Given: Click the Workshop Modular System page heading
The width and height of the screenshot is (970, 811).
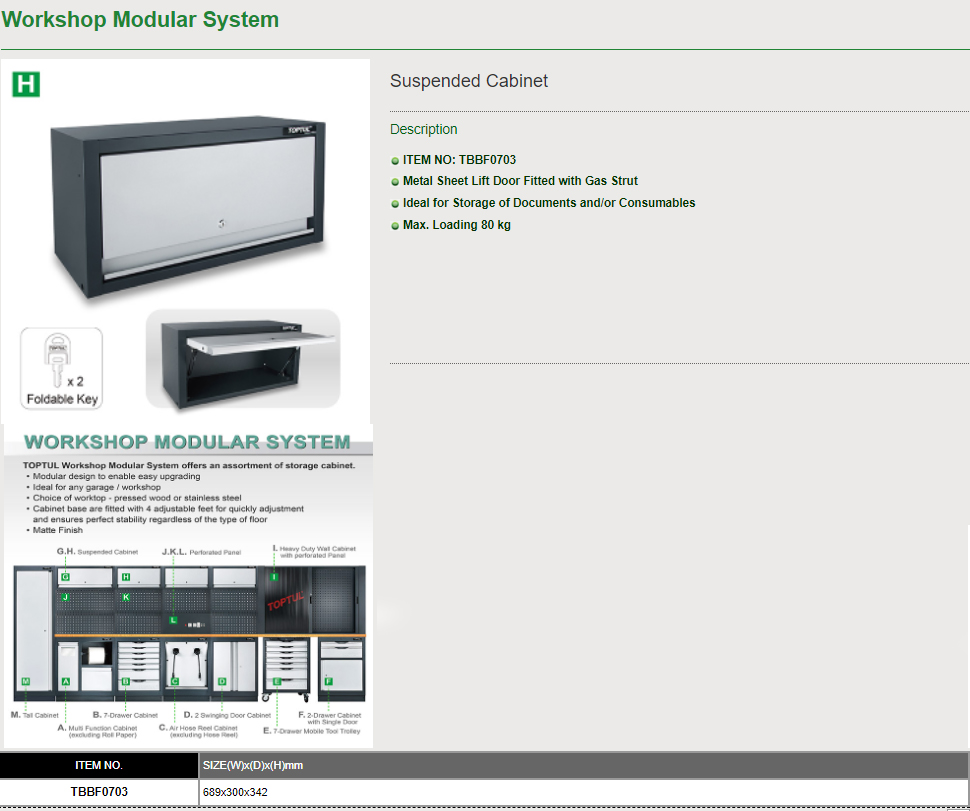Looking at the screenshot, I should pos(140,20).
